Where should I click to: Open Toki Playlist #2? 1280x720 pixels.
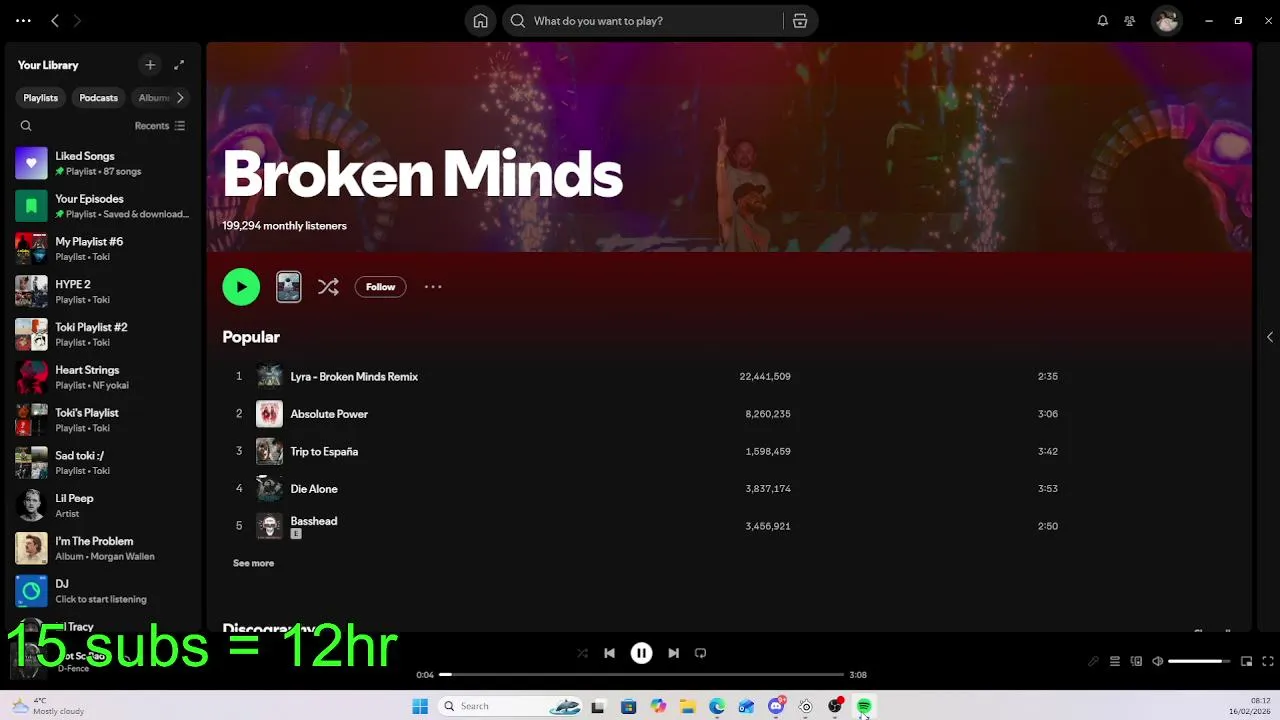tap(103, 334)
